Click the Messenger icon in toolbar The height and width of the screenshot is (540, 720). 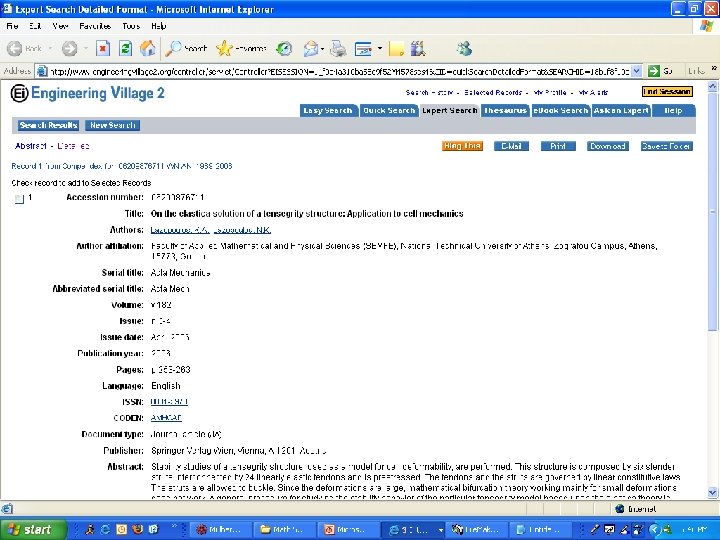click(464, 48)
